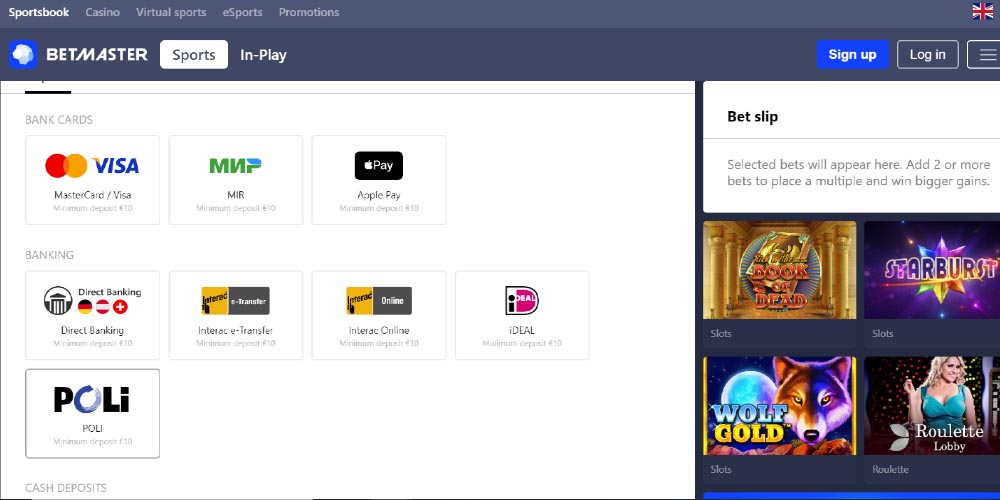Click the Sign up button
This screenshot has width=1000, height=500.
[852, 55]
